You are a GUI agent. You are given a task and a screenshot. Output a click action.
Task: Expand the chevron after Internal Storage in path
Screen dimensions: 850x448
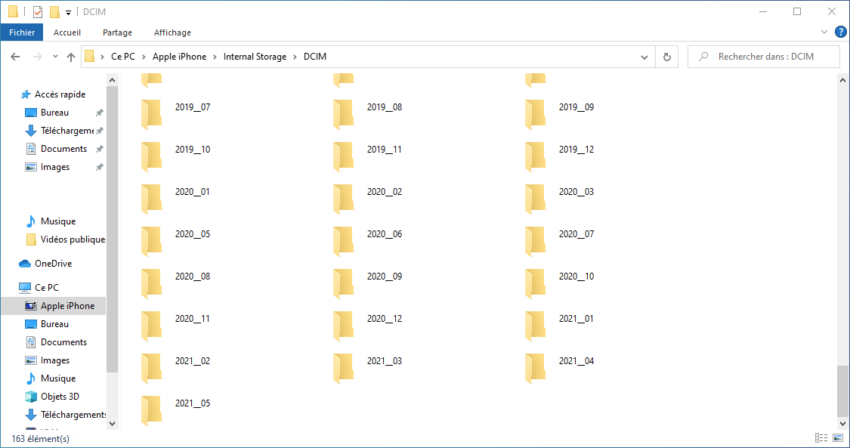click(295, 57)
